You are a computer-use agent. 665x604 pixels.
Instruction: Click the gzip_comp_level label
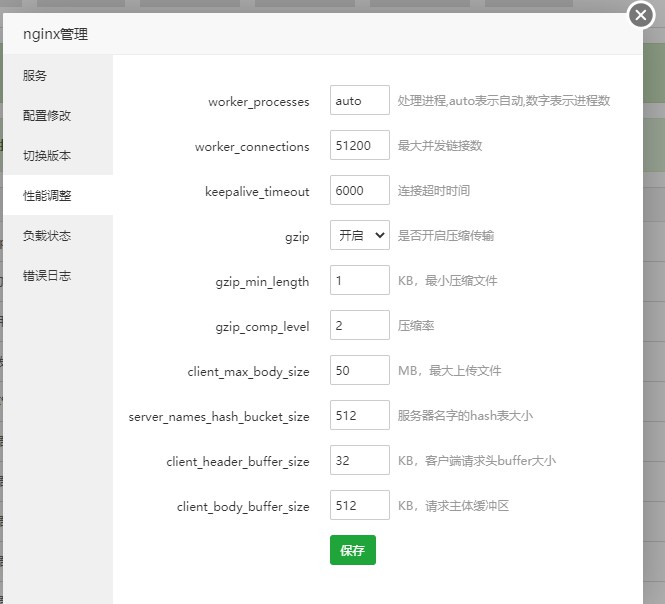pyautogui.click(x=262, y=327)
